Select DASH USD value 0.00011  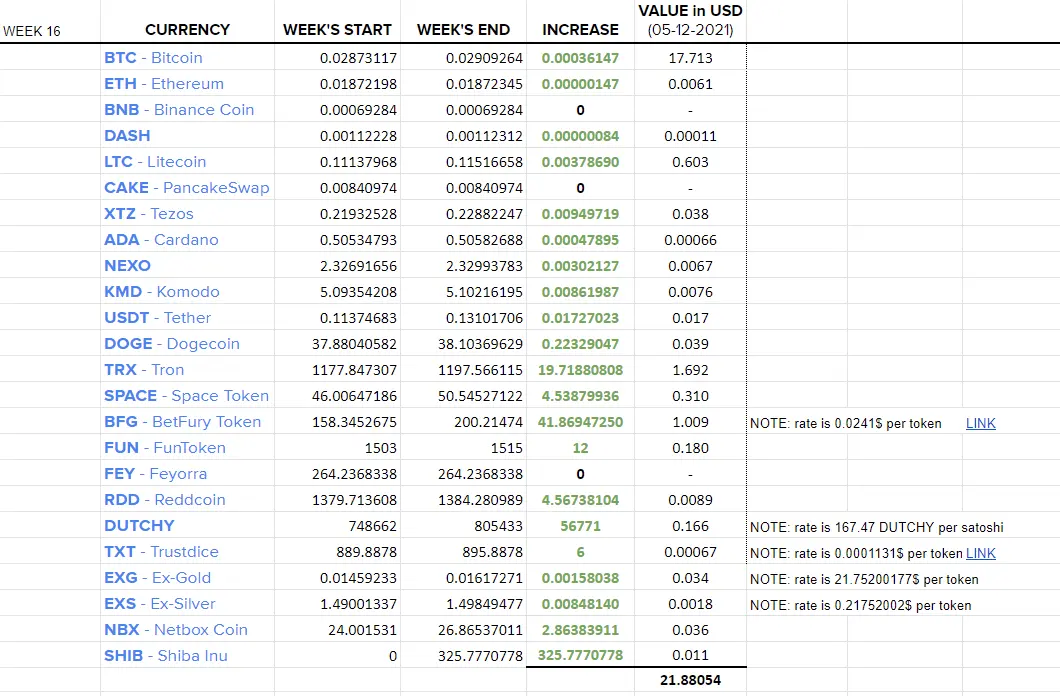pos(690,136)
